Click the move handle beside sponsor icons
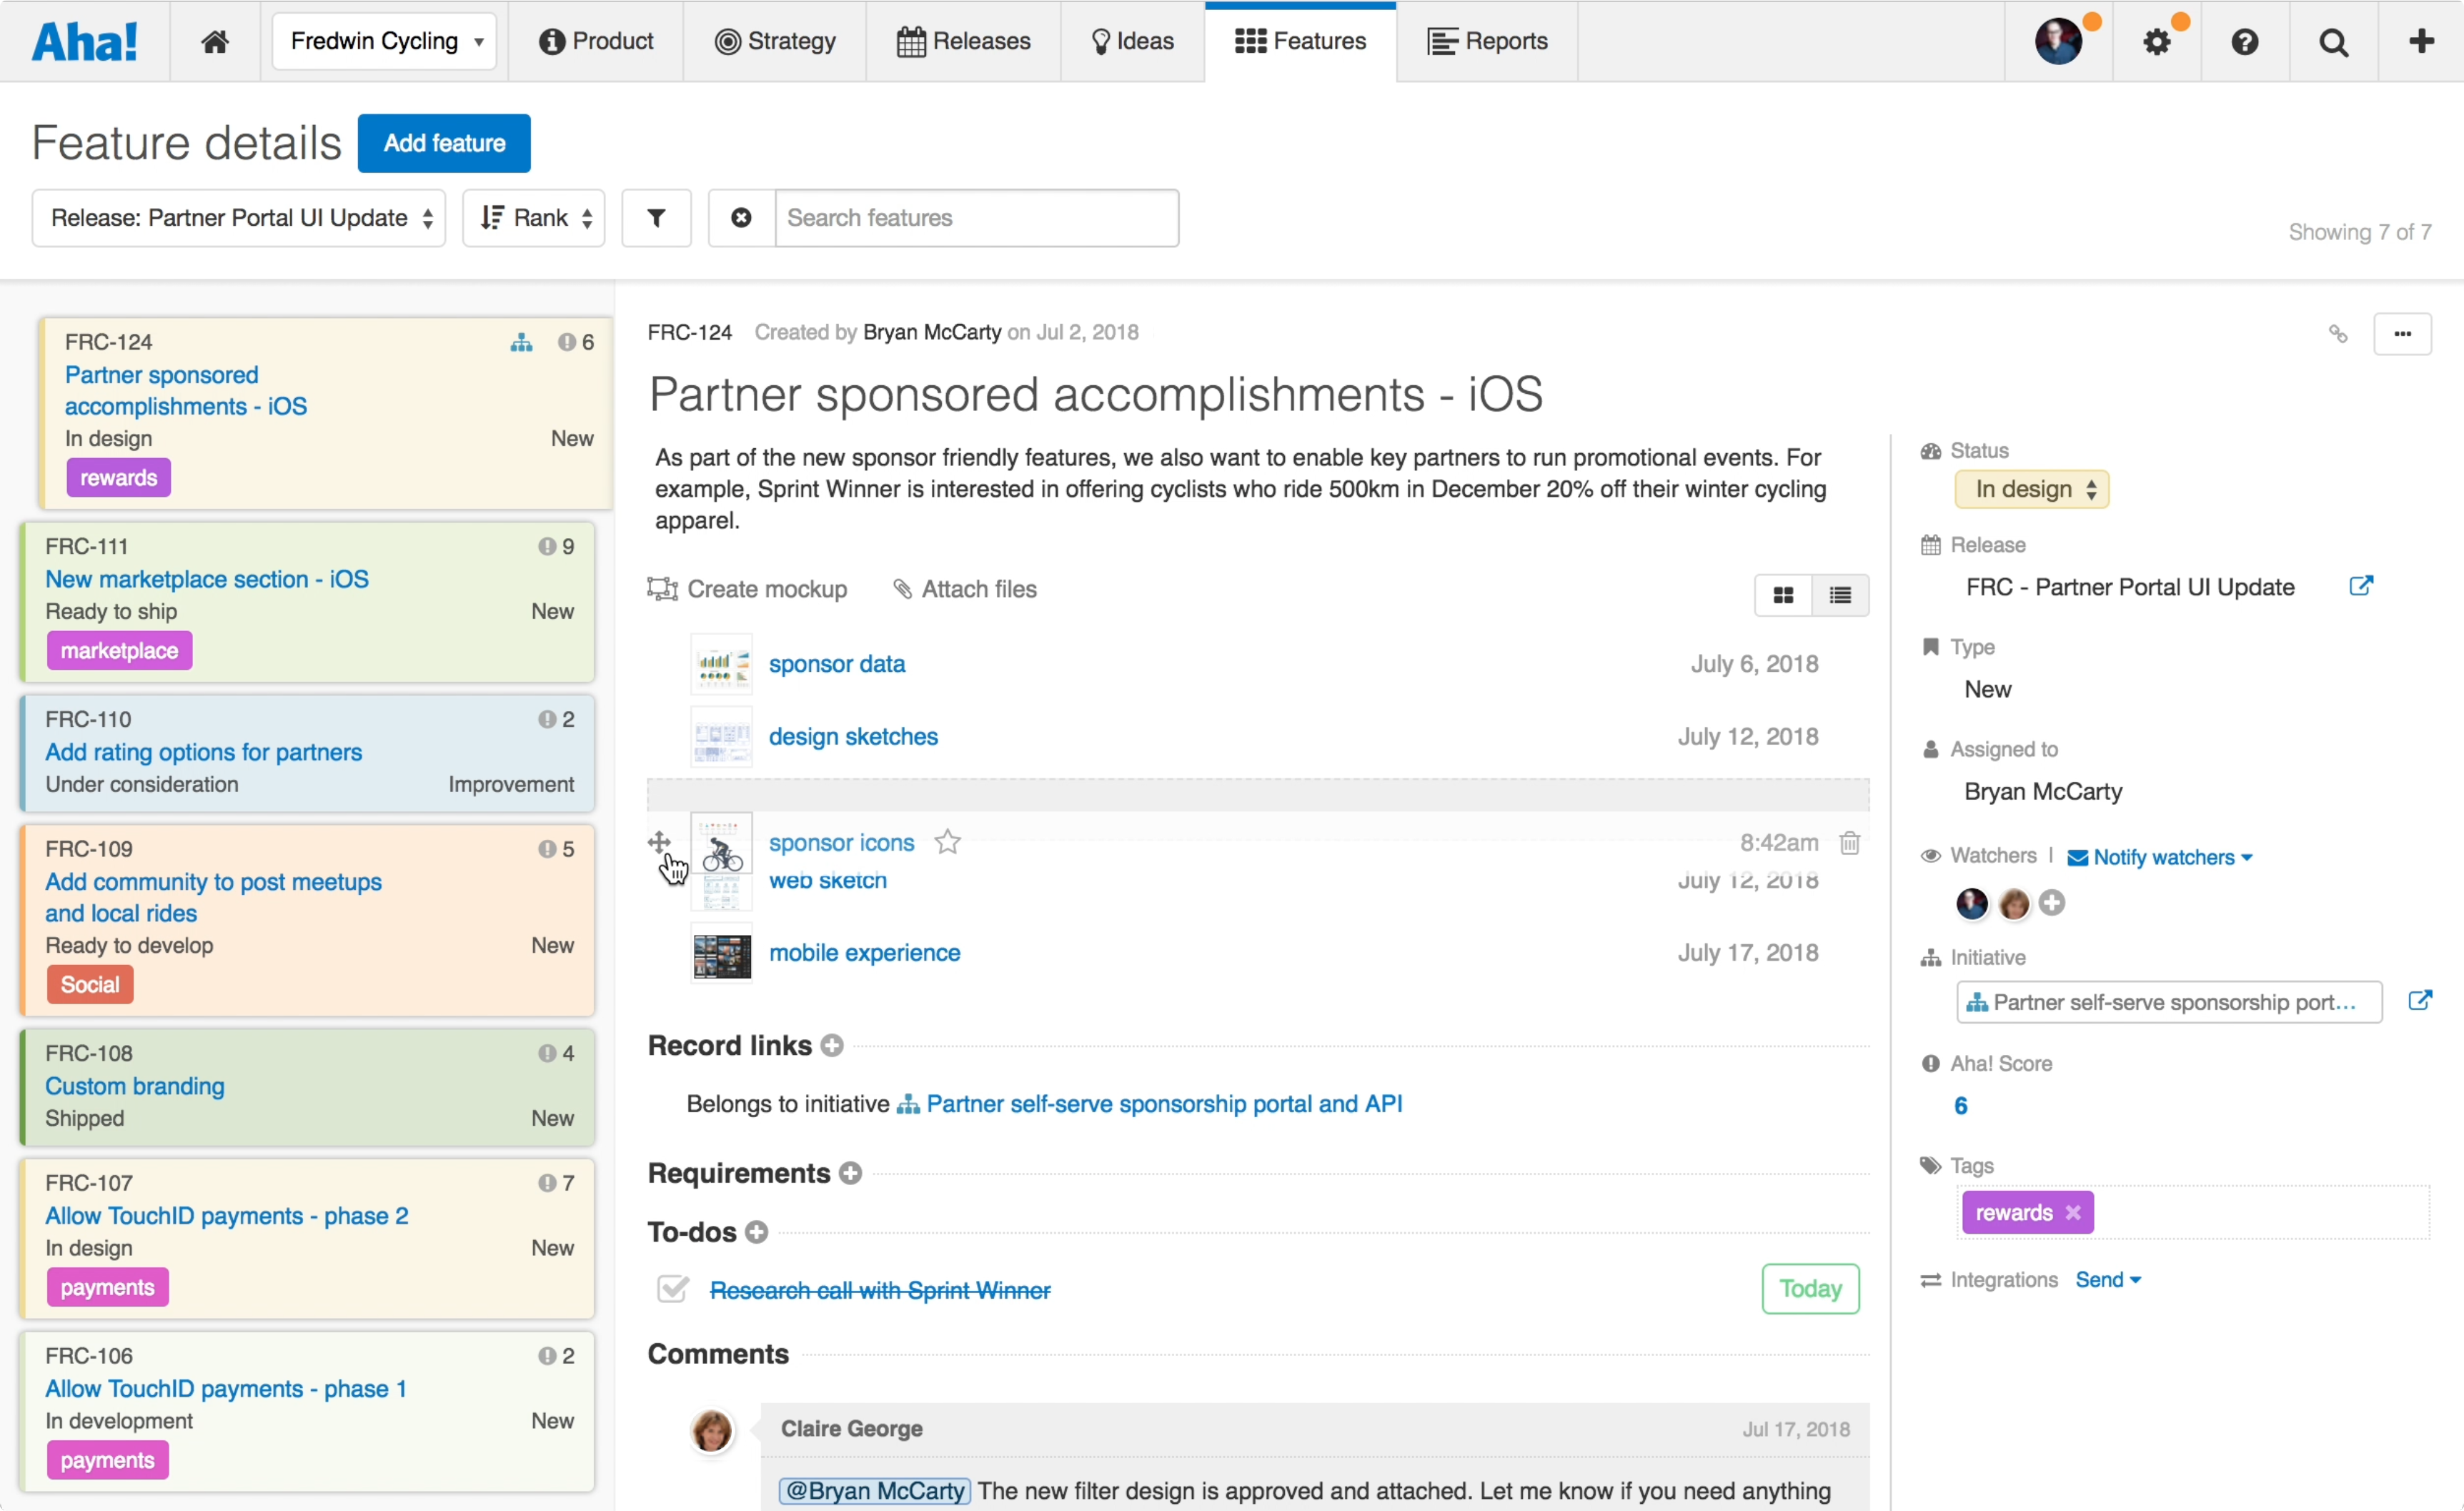This screenshot has width=2464, height=1511. click(x=659, y=843)
